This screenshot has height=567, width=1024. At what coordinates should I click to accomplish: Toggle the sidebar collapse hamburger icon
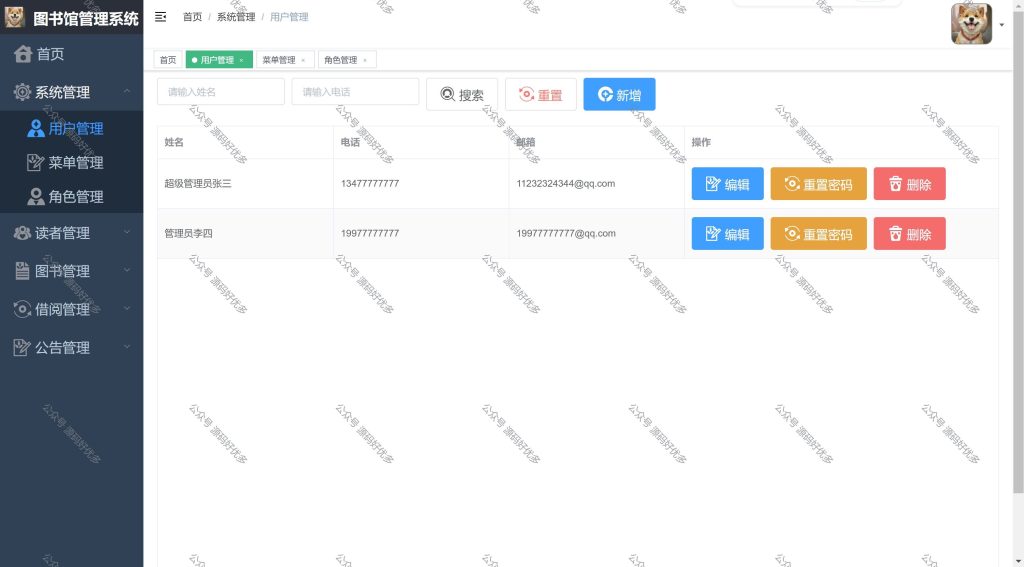(x=160, y=17)
